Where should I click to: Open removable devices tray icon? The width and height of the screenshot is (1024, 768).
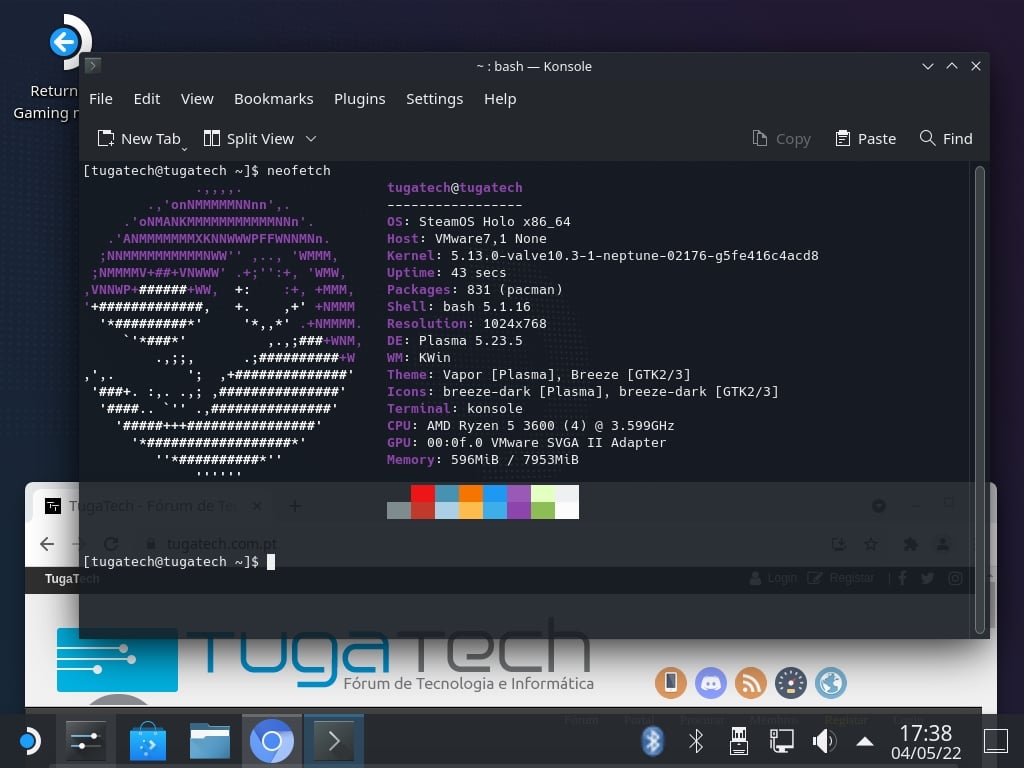[x=739, y=741]
